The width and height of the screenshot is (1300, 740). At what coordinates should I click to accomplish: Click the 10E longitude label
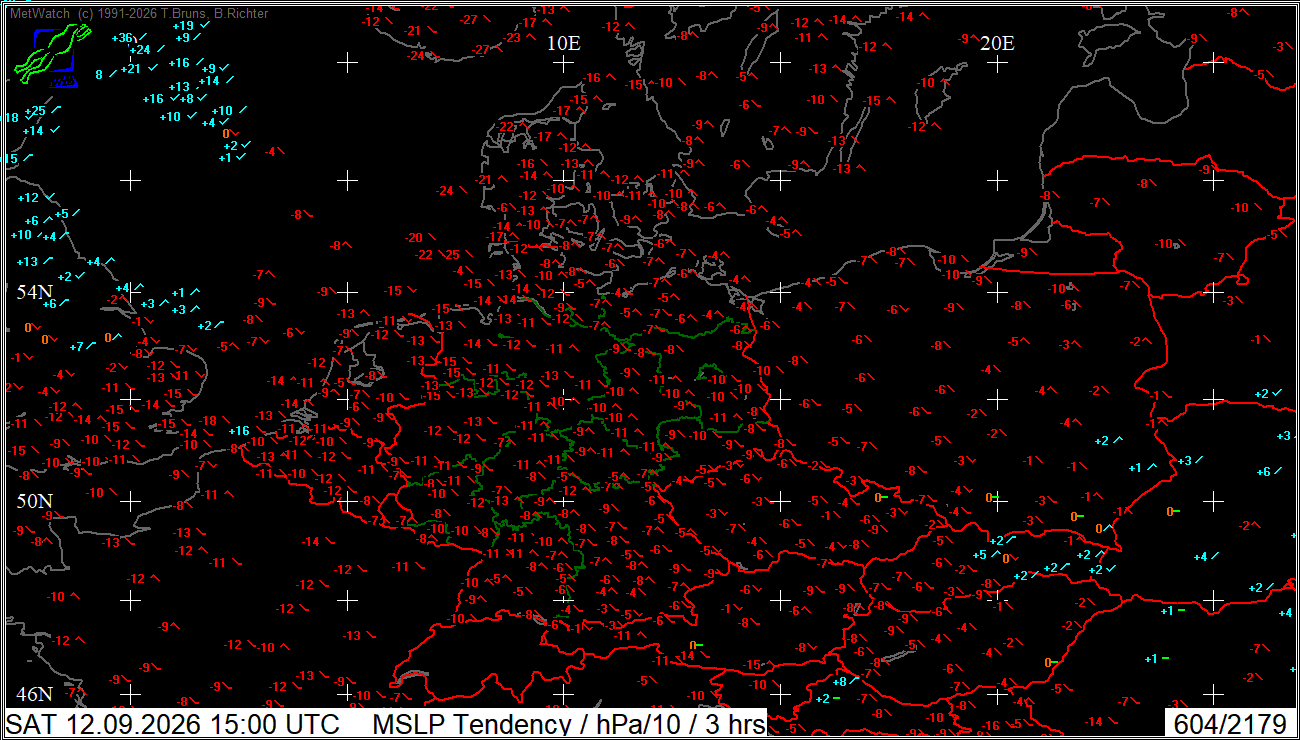564,43
